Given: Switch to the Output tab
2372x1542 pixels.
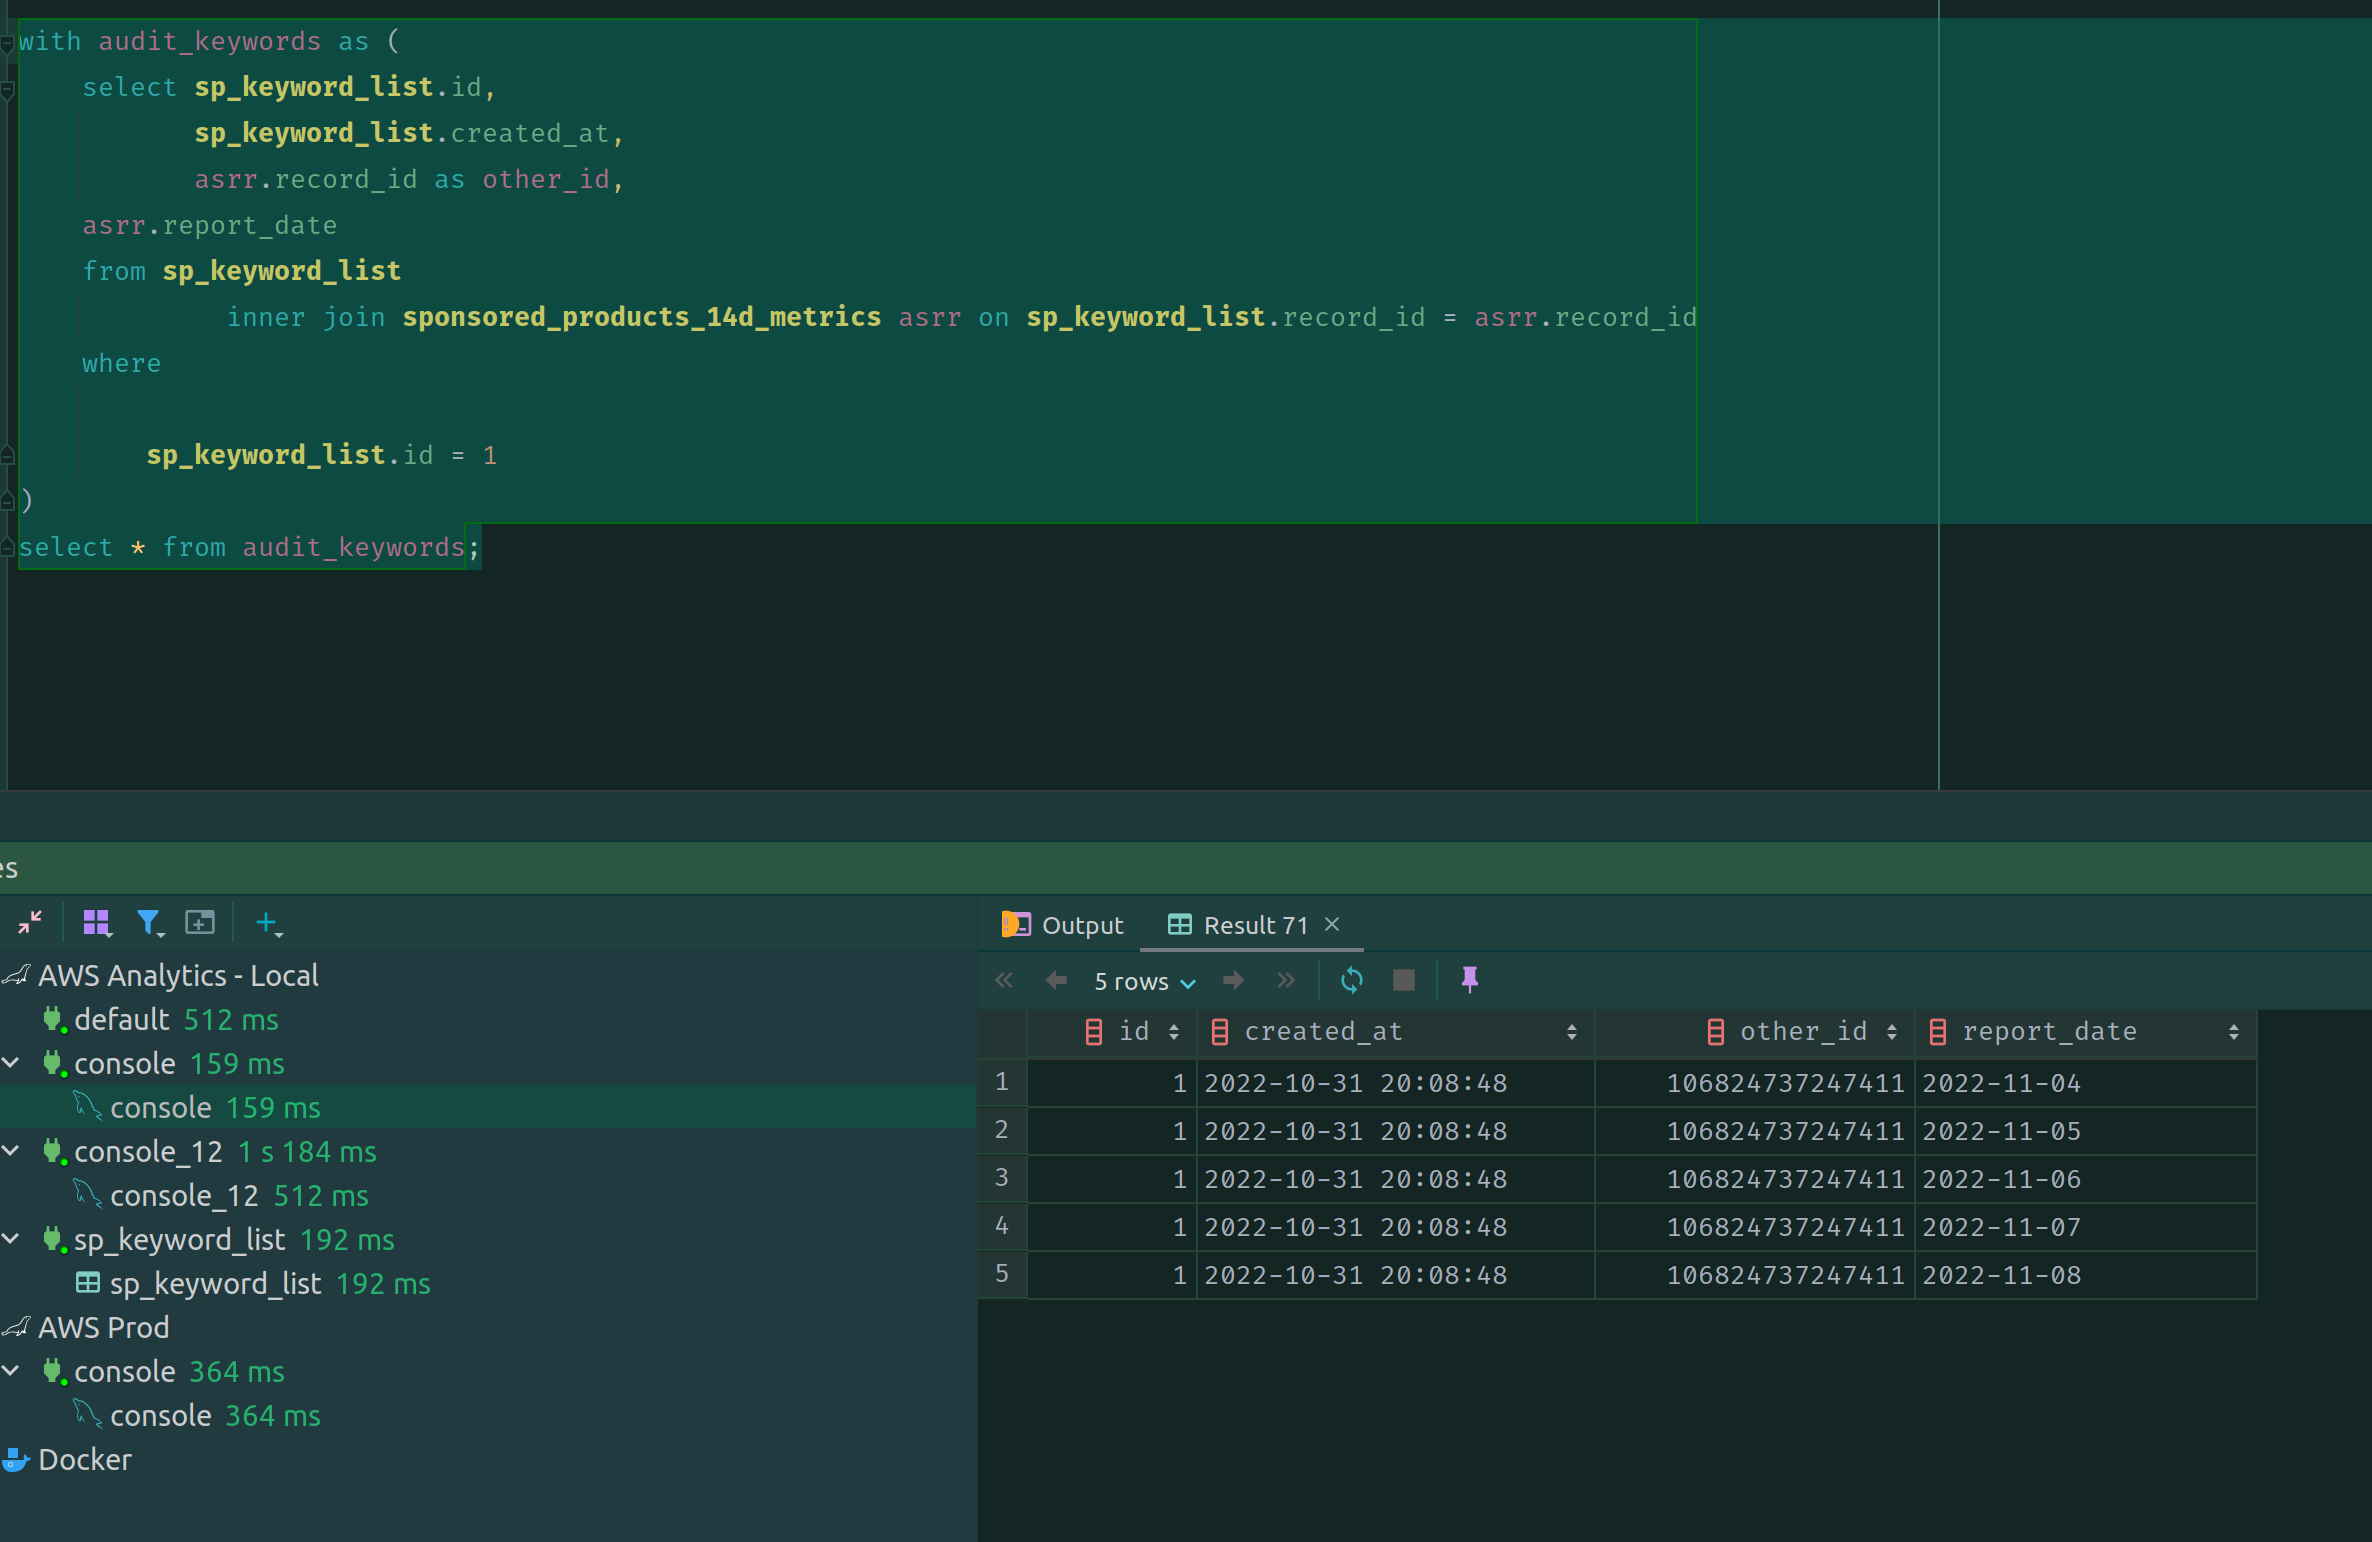Looking at the screenshot, I should pyautogui.click(x=1063, y=925).
